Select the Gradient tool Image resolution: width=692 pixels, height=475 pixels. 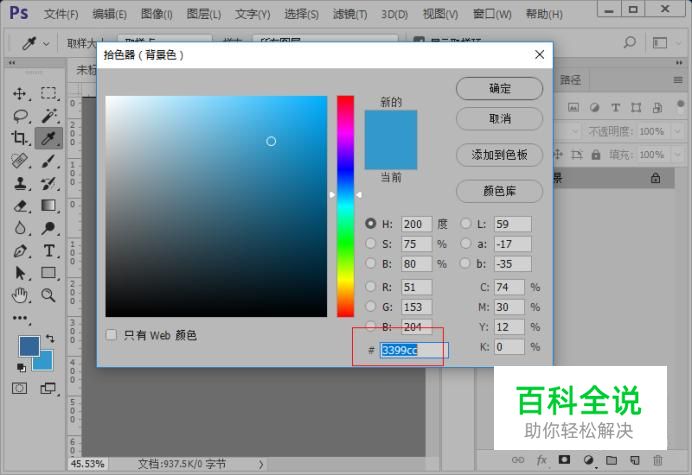tap(49, 206)
